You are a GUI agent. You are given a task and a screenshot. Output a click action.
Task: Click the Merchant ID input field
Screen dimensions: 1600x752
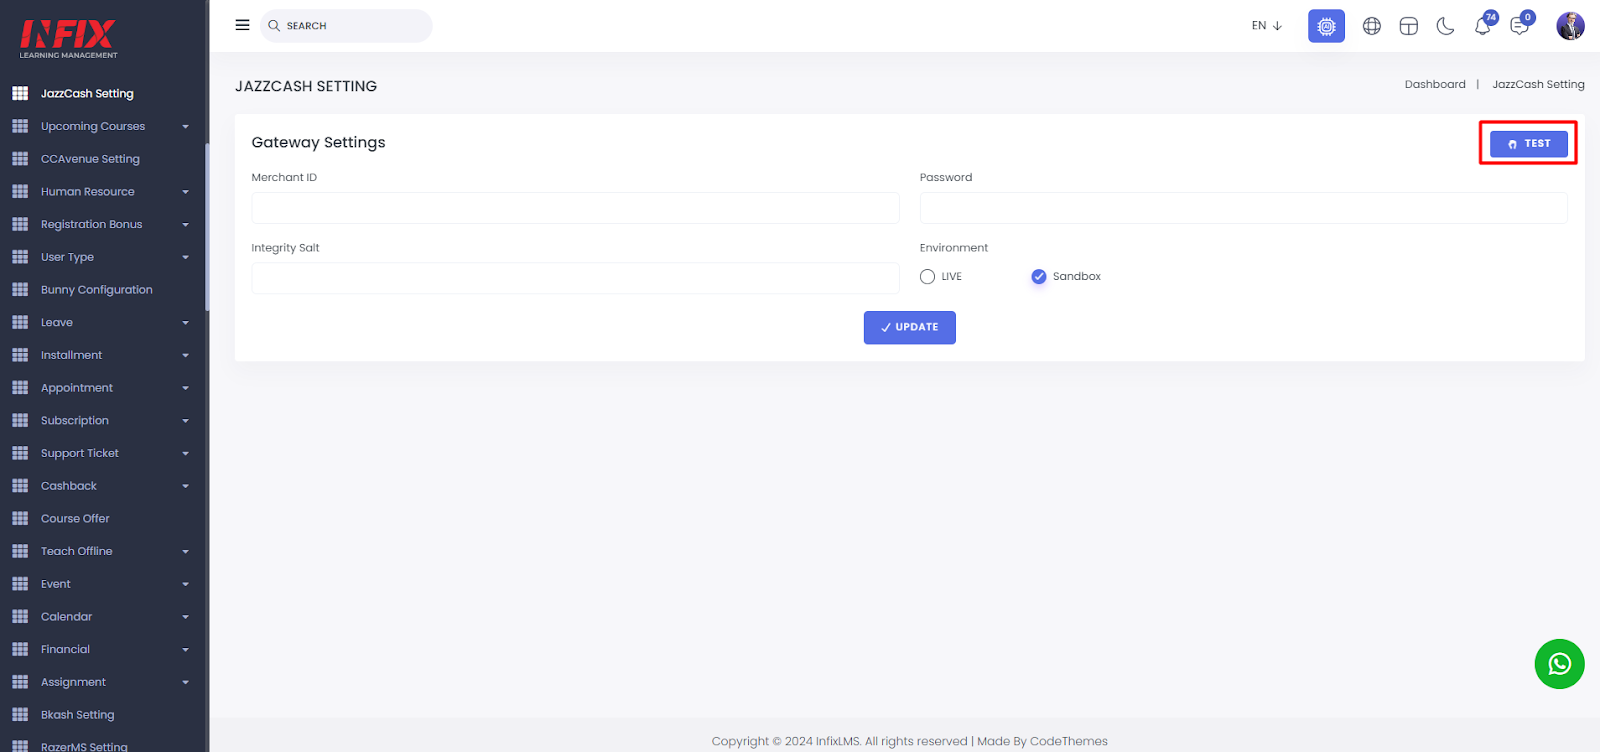(x=575, y=208)
